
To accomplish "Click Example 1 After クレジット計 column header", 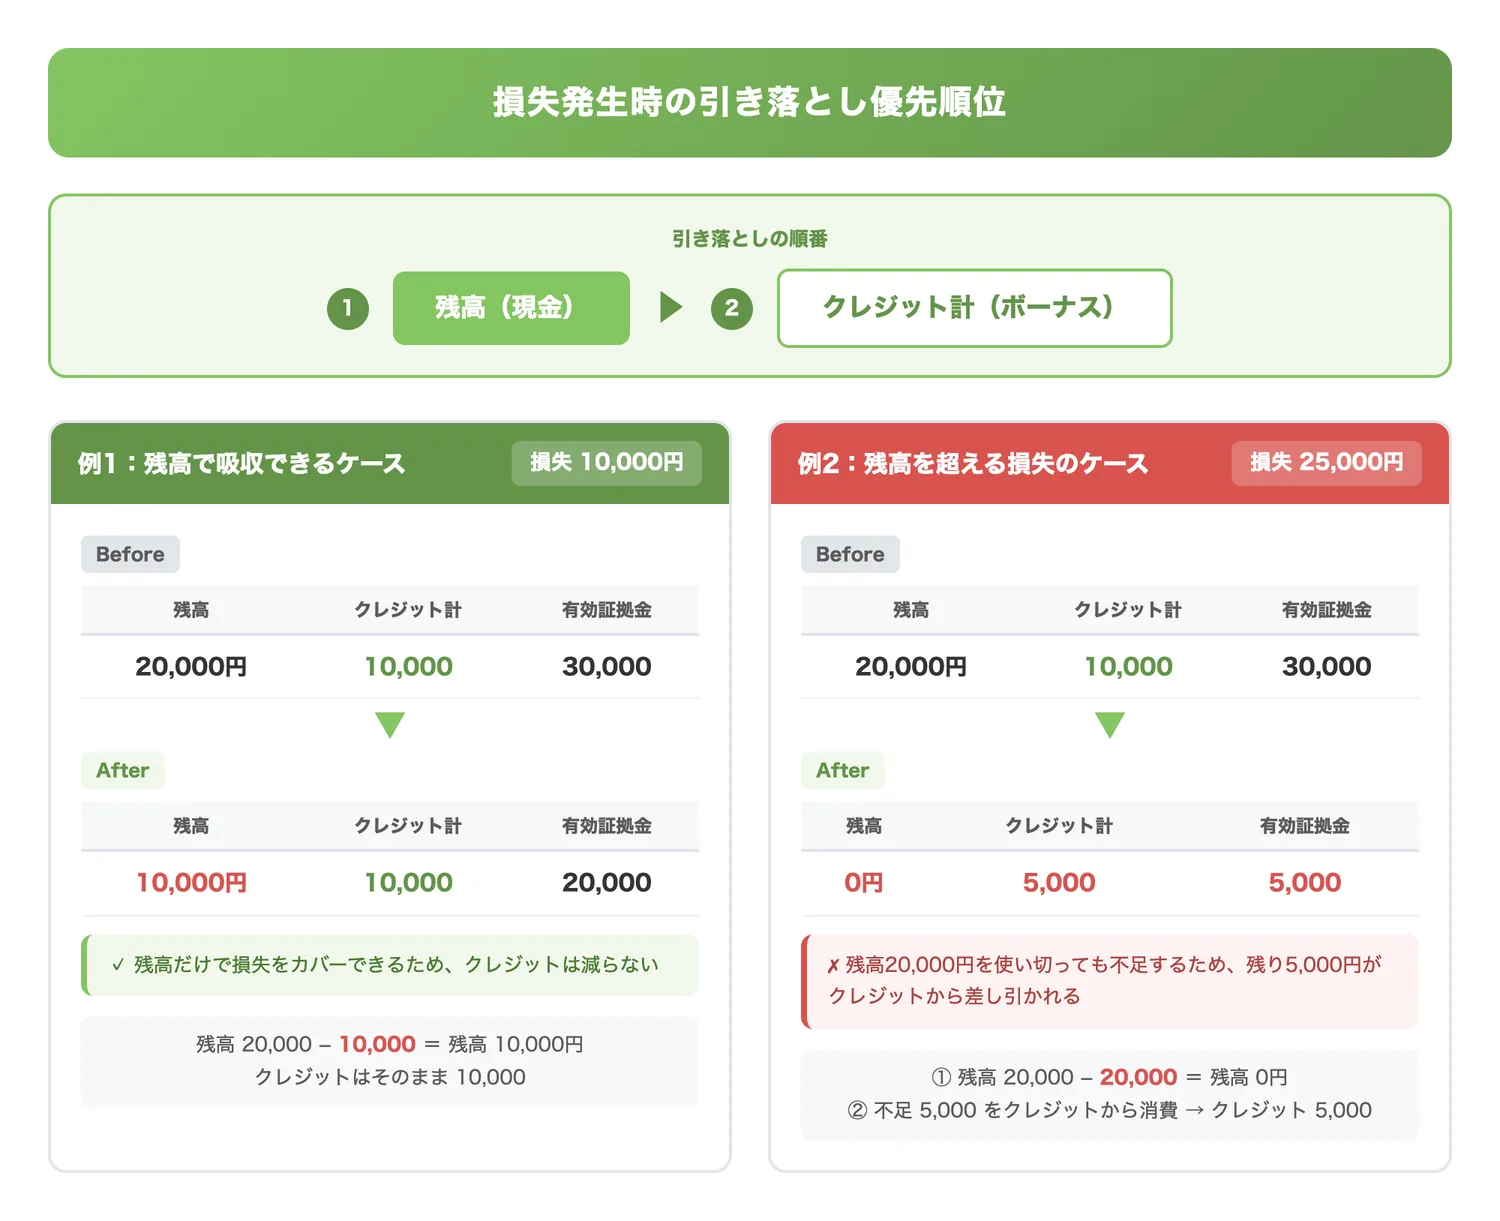I will [x=408, y=826].
